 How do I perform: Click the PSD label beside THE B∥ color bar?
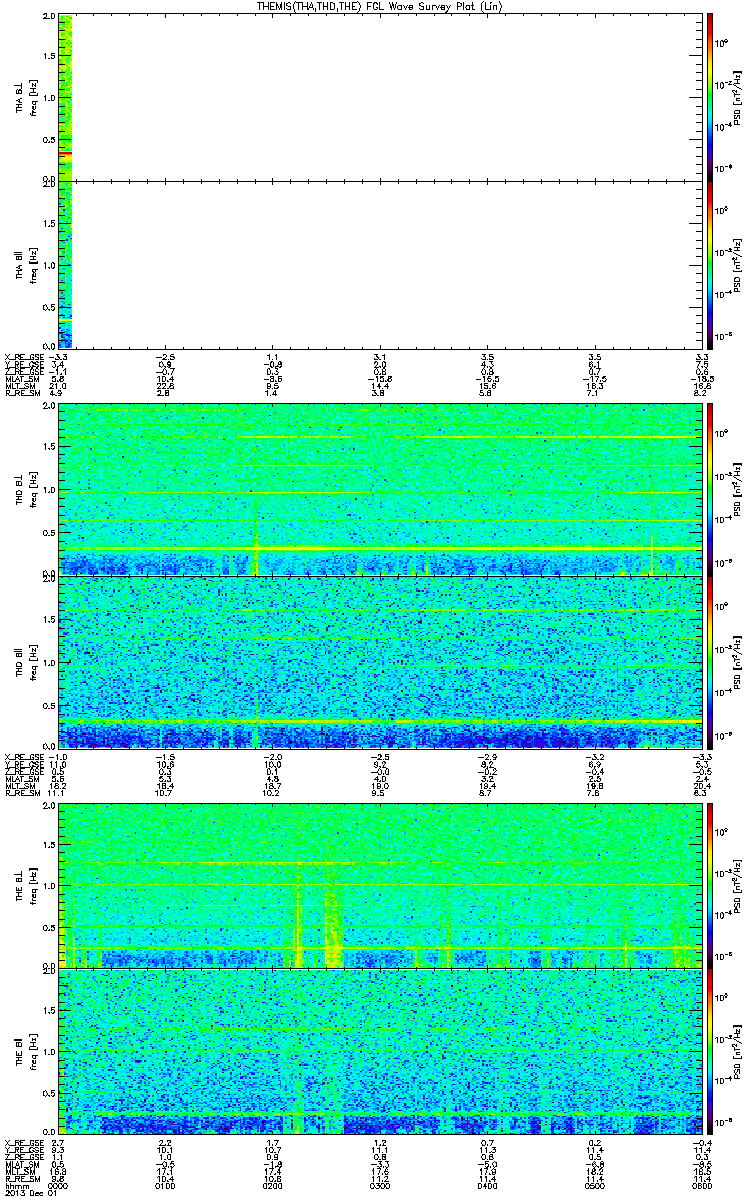pos(737,1051)
